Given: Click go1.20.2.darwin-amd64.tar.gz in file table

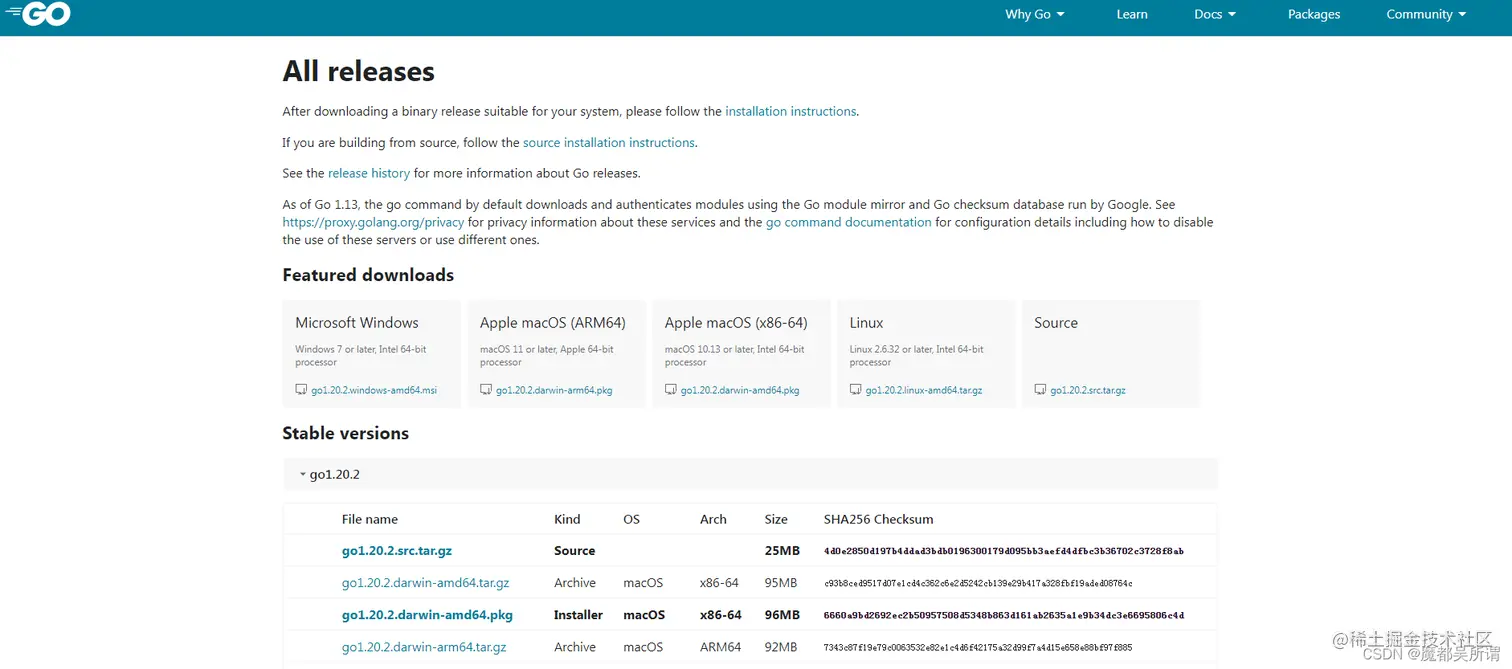Looking at the screenshot, I should 426,583.
